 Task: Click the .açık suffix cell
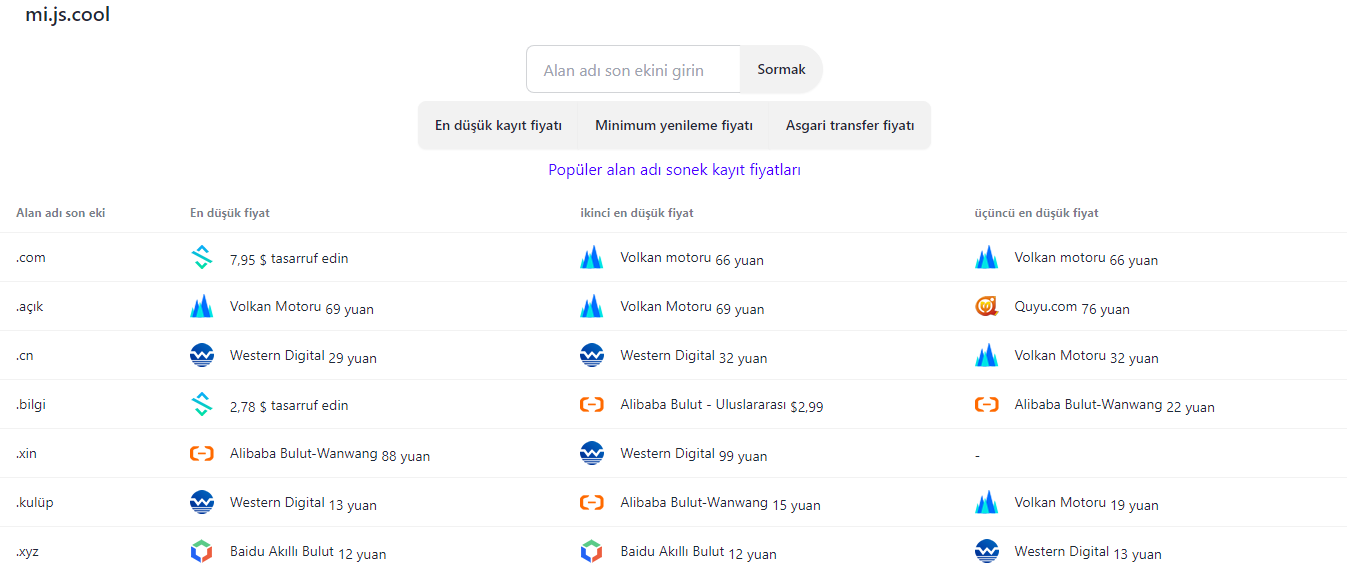click(x=30, y=307)
